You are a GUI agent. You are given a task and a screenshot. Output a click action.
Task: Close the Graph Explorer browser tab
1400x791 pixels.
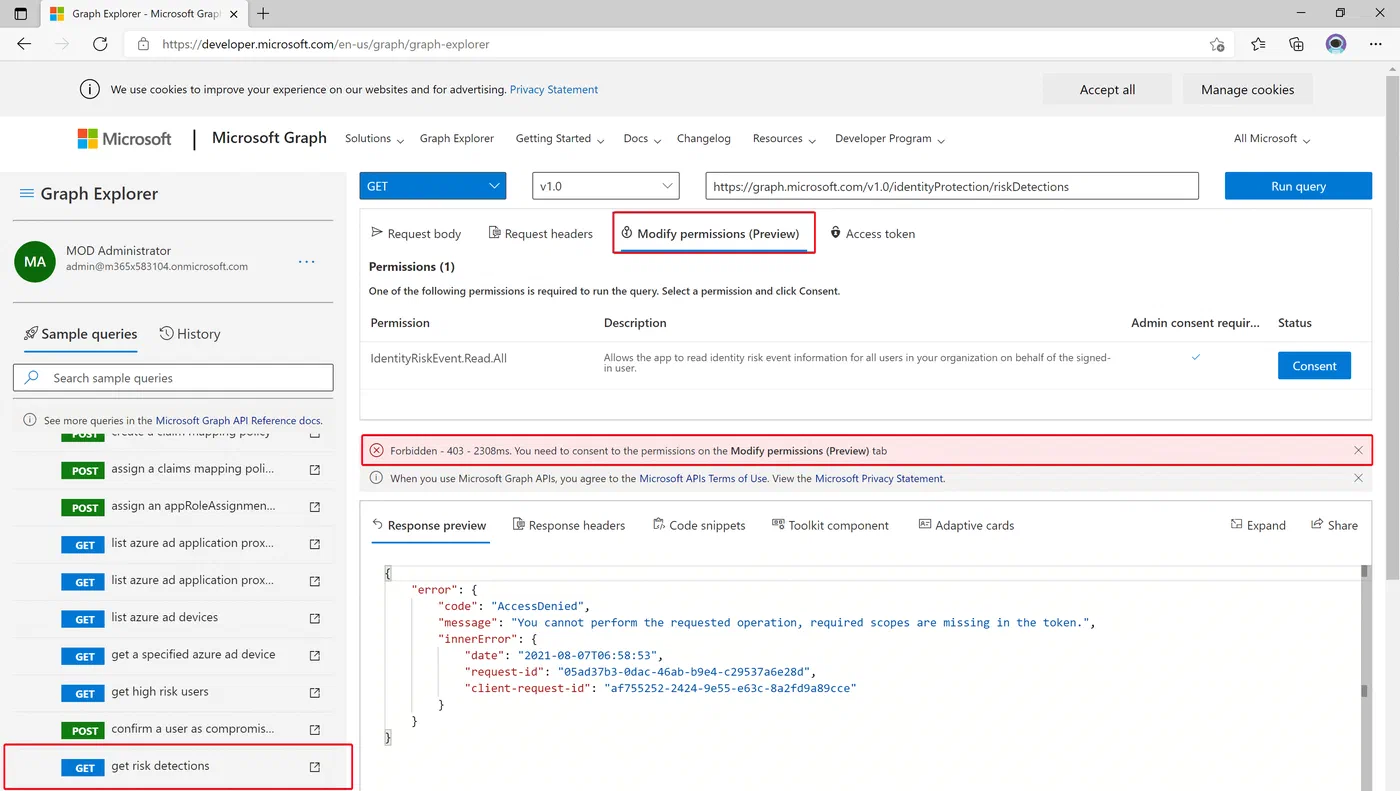[233, 14]
